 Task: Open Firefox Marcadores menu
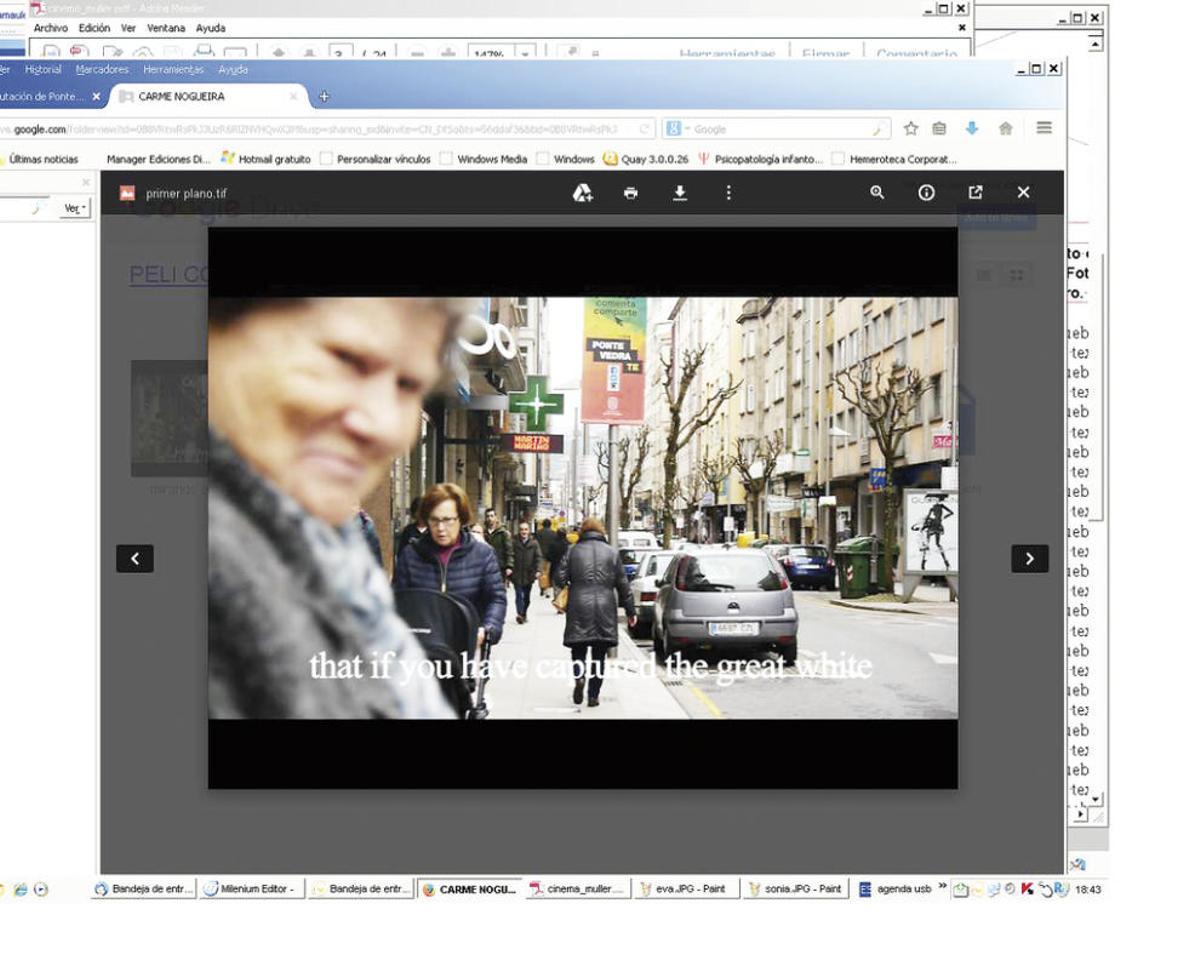coord(102,70)
